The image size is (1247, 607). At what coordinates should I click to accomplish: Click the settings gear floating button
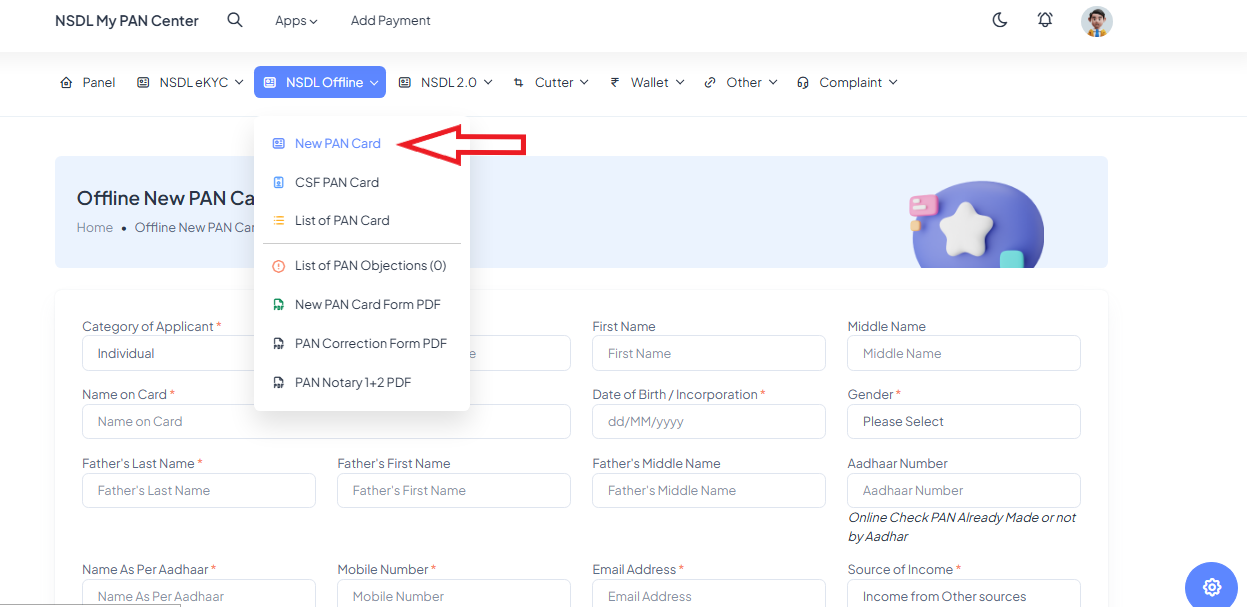click(1212, 587)
